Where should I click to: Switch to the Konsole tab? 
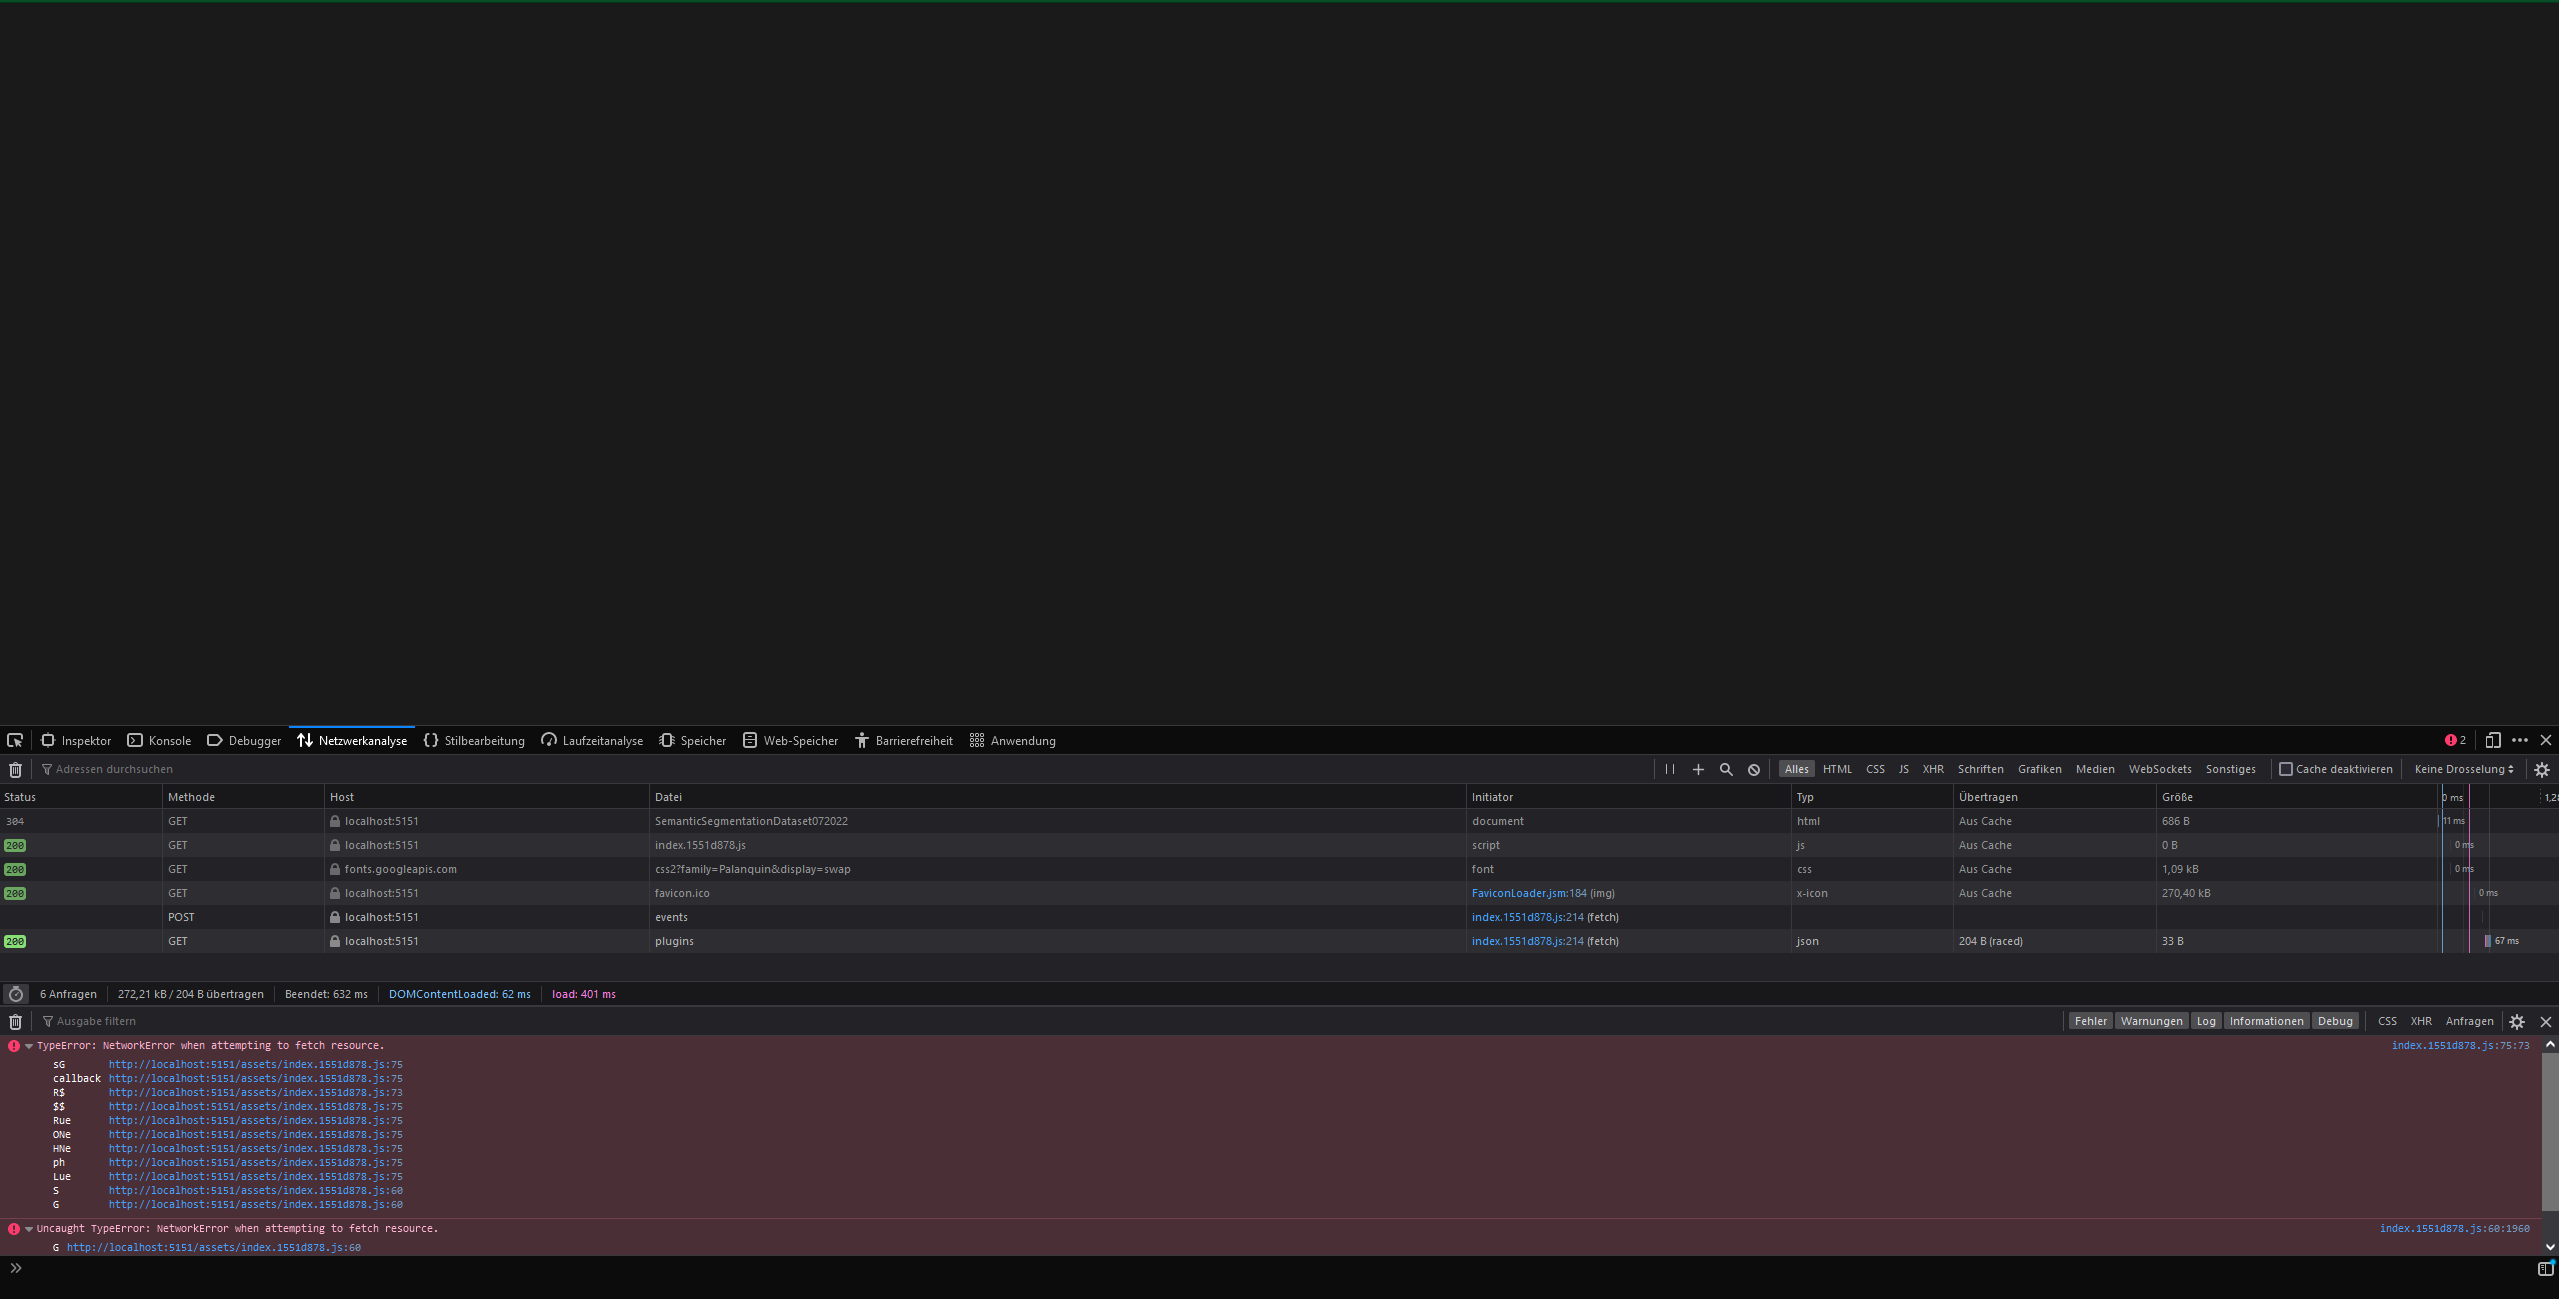(168, 740)
